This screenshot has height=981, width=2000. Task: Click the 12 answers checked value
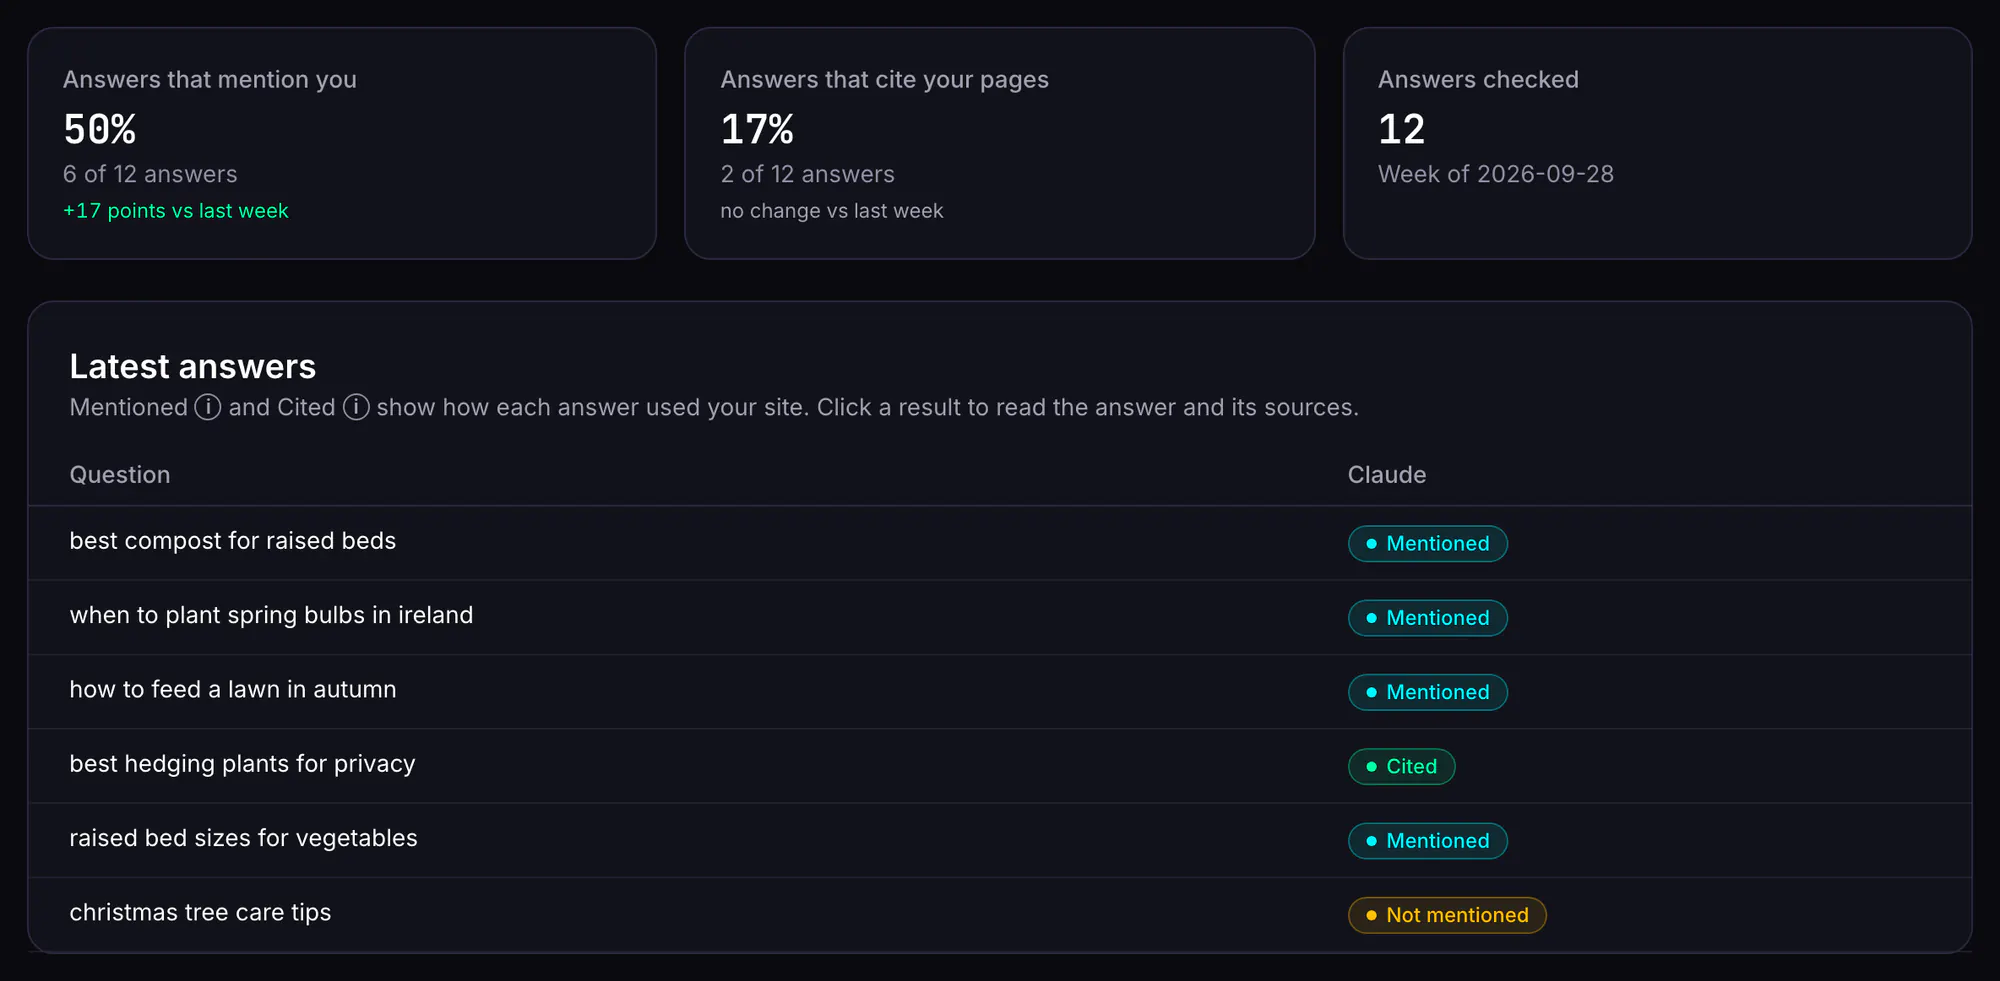(x=1402, y=129)
